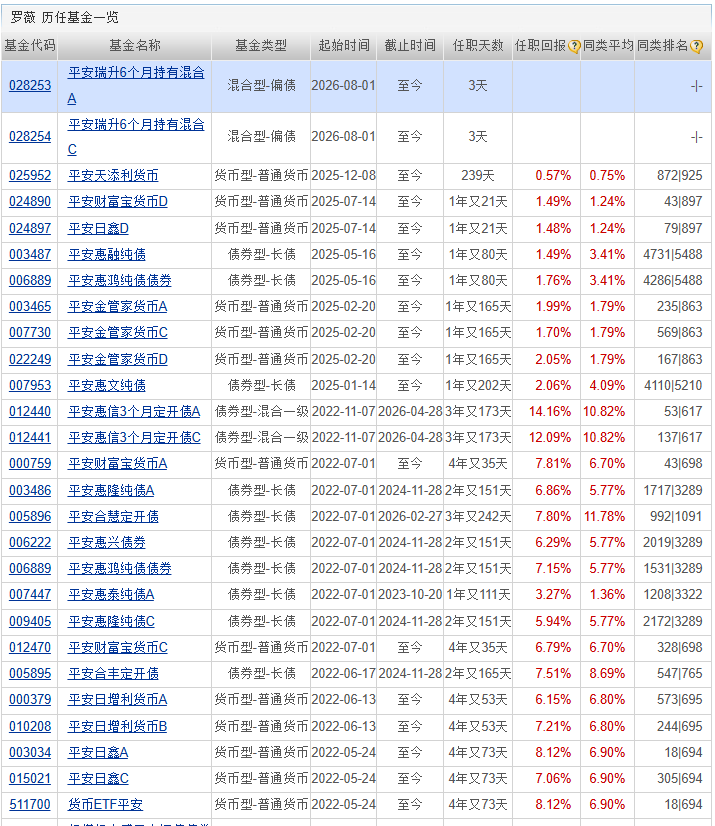The width and height of the screenshot is (715, 826).
Task: Open 平安惠文纯债 fund link
Action: 107,386
